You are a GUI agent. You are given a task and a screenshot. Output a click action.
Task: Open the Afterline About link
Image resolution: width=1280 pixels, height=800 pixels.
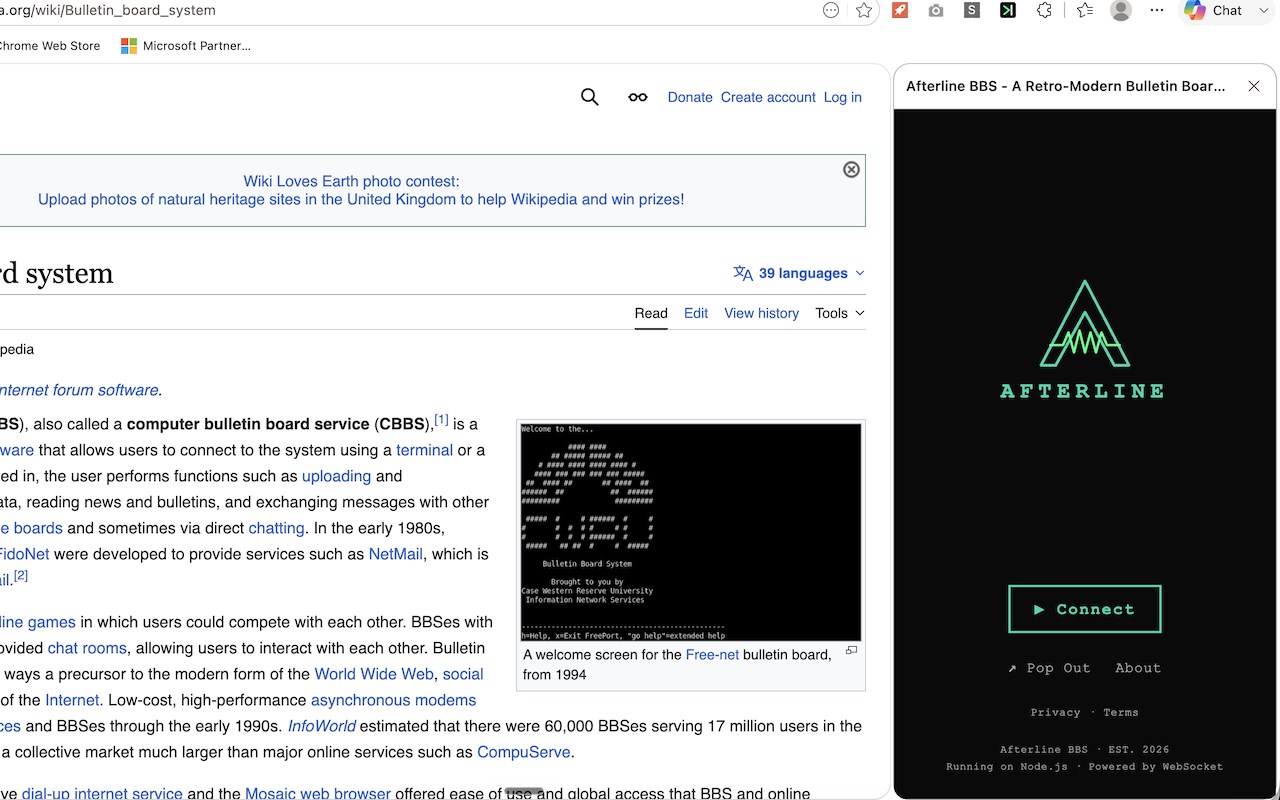point(1138,668)
